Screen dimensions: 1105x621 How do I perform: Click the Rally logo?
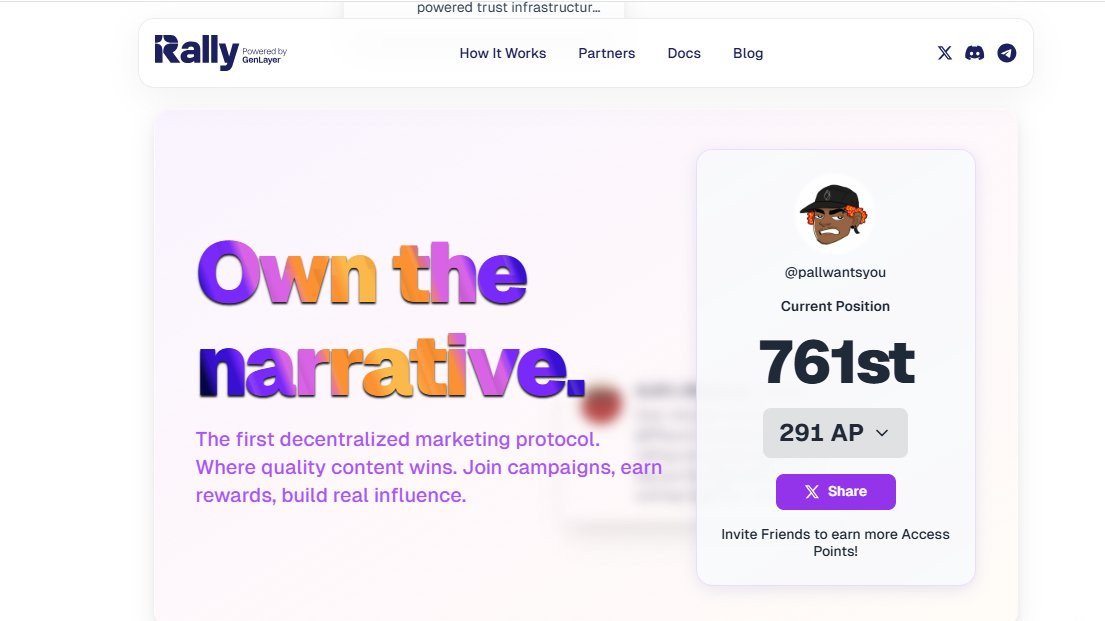[197, 52]
